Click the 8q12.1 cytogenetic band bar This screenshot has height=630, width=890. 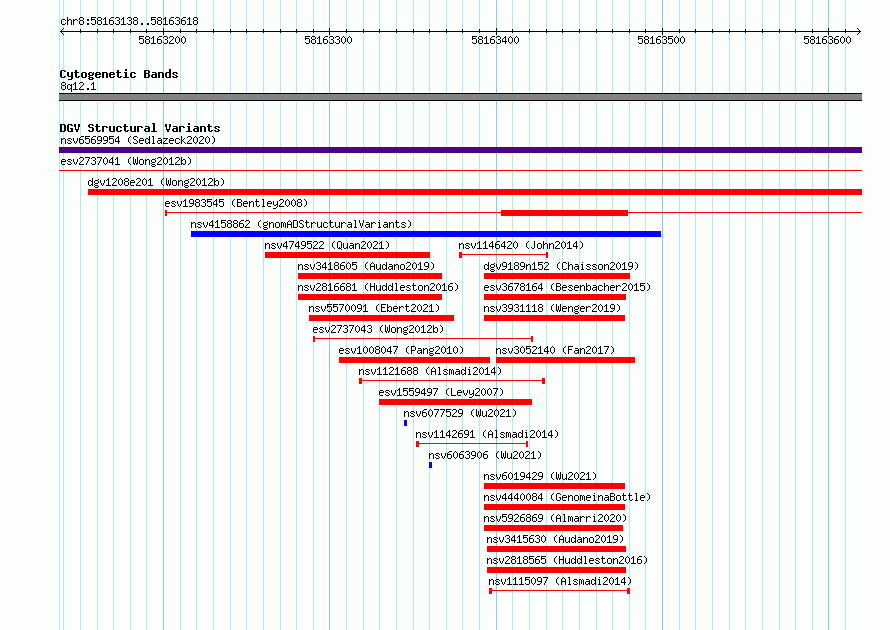click(x=460, y=97)
